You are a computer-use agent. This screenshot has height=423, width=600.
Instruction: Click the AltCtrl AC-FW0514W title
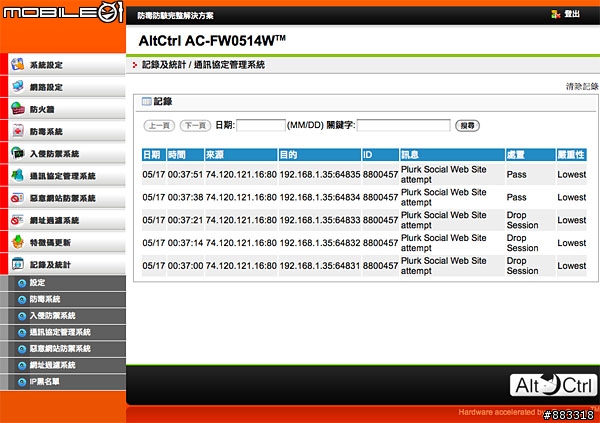212,41
